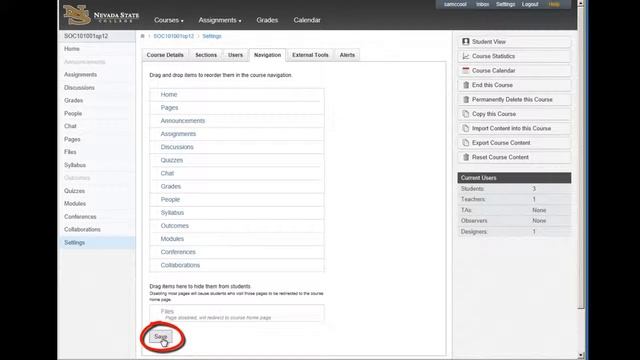The image size is (640, 360).
Task: Select the Home navigation list item
Action: (237, 95)
